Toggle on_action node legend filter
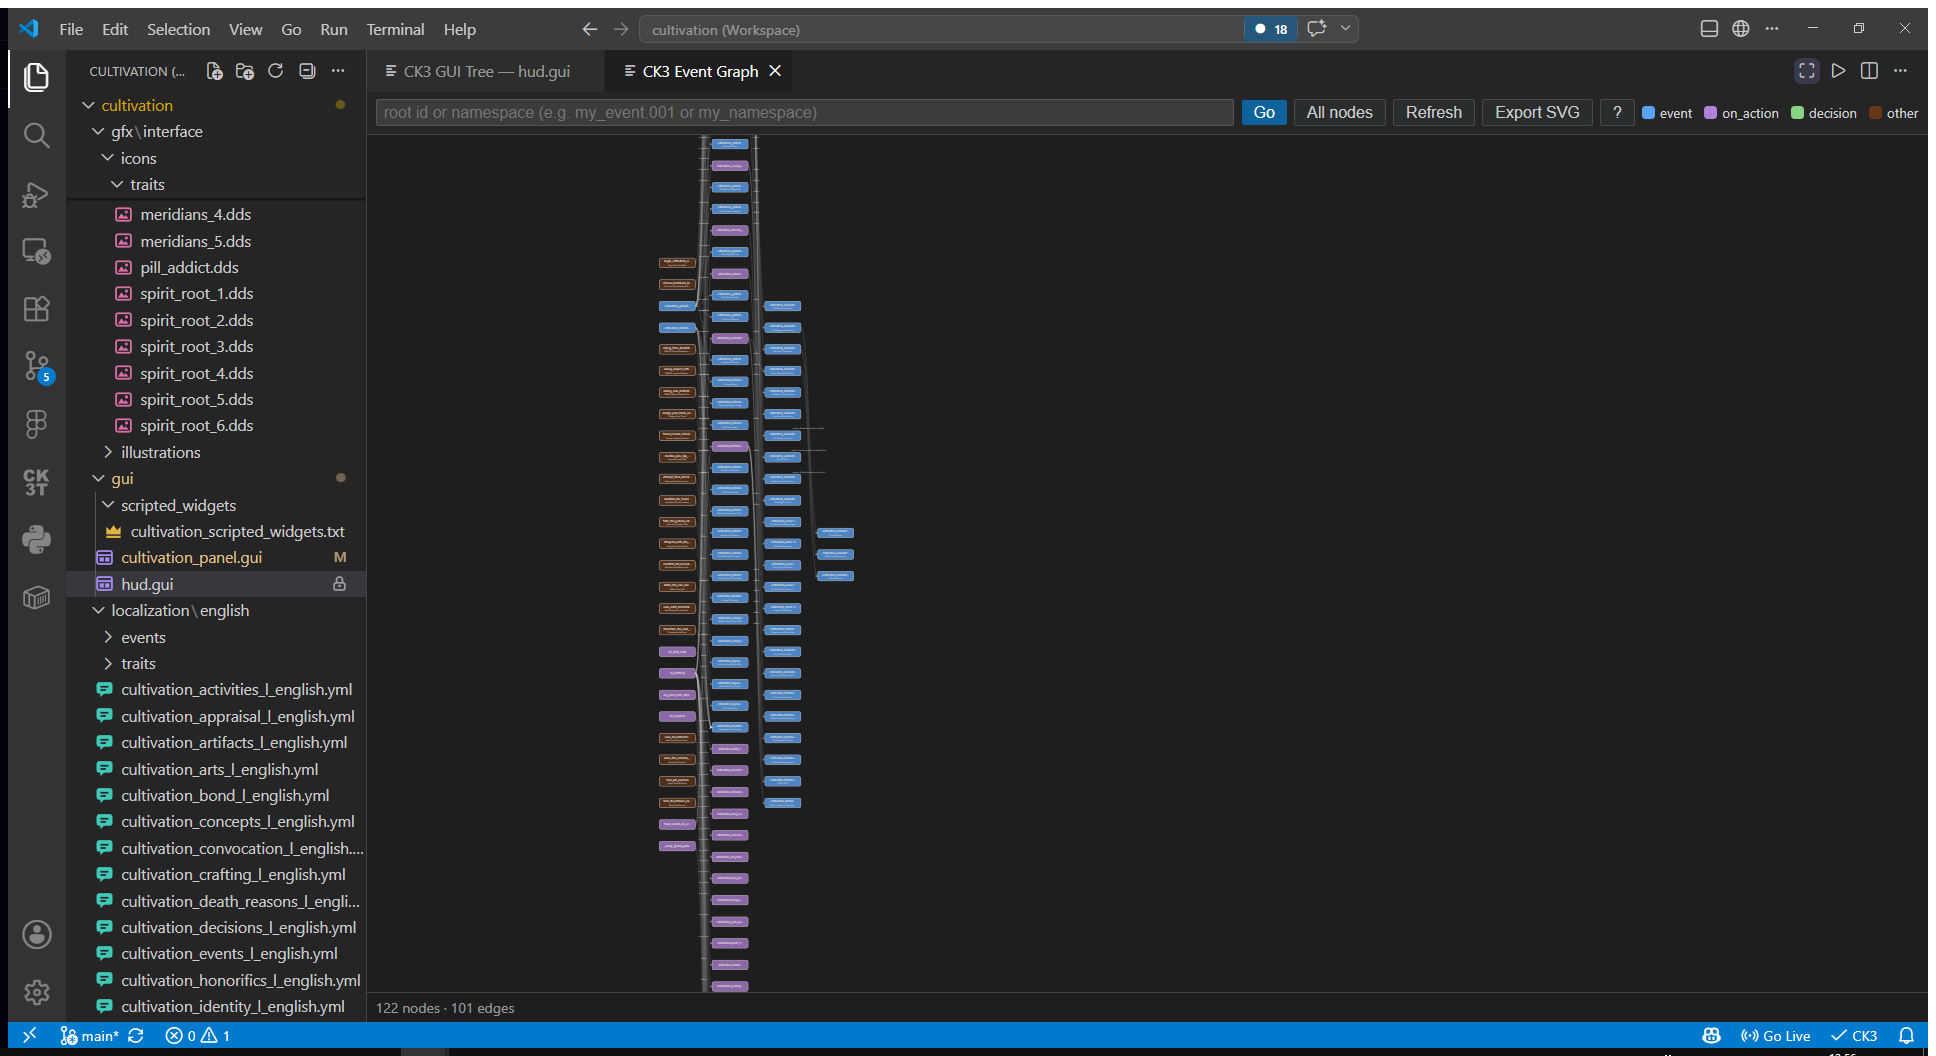 click(x=1741, y=113)
